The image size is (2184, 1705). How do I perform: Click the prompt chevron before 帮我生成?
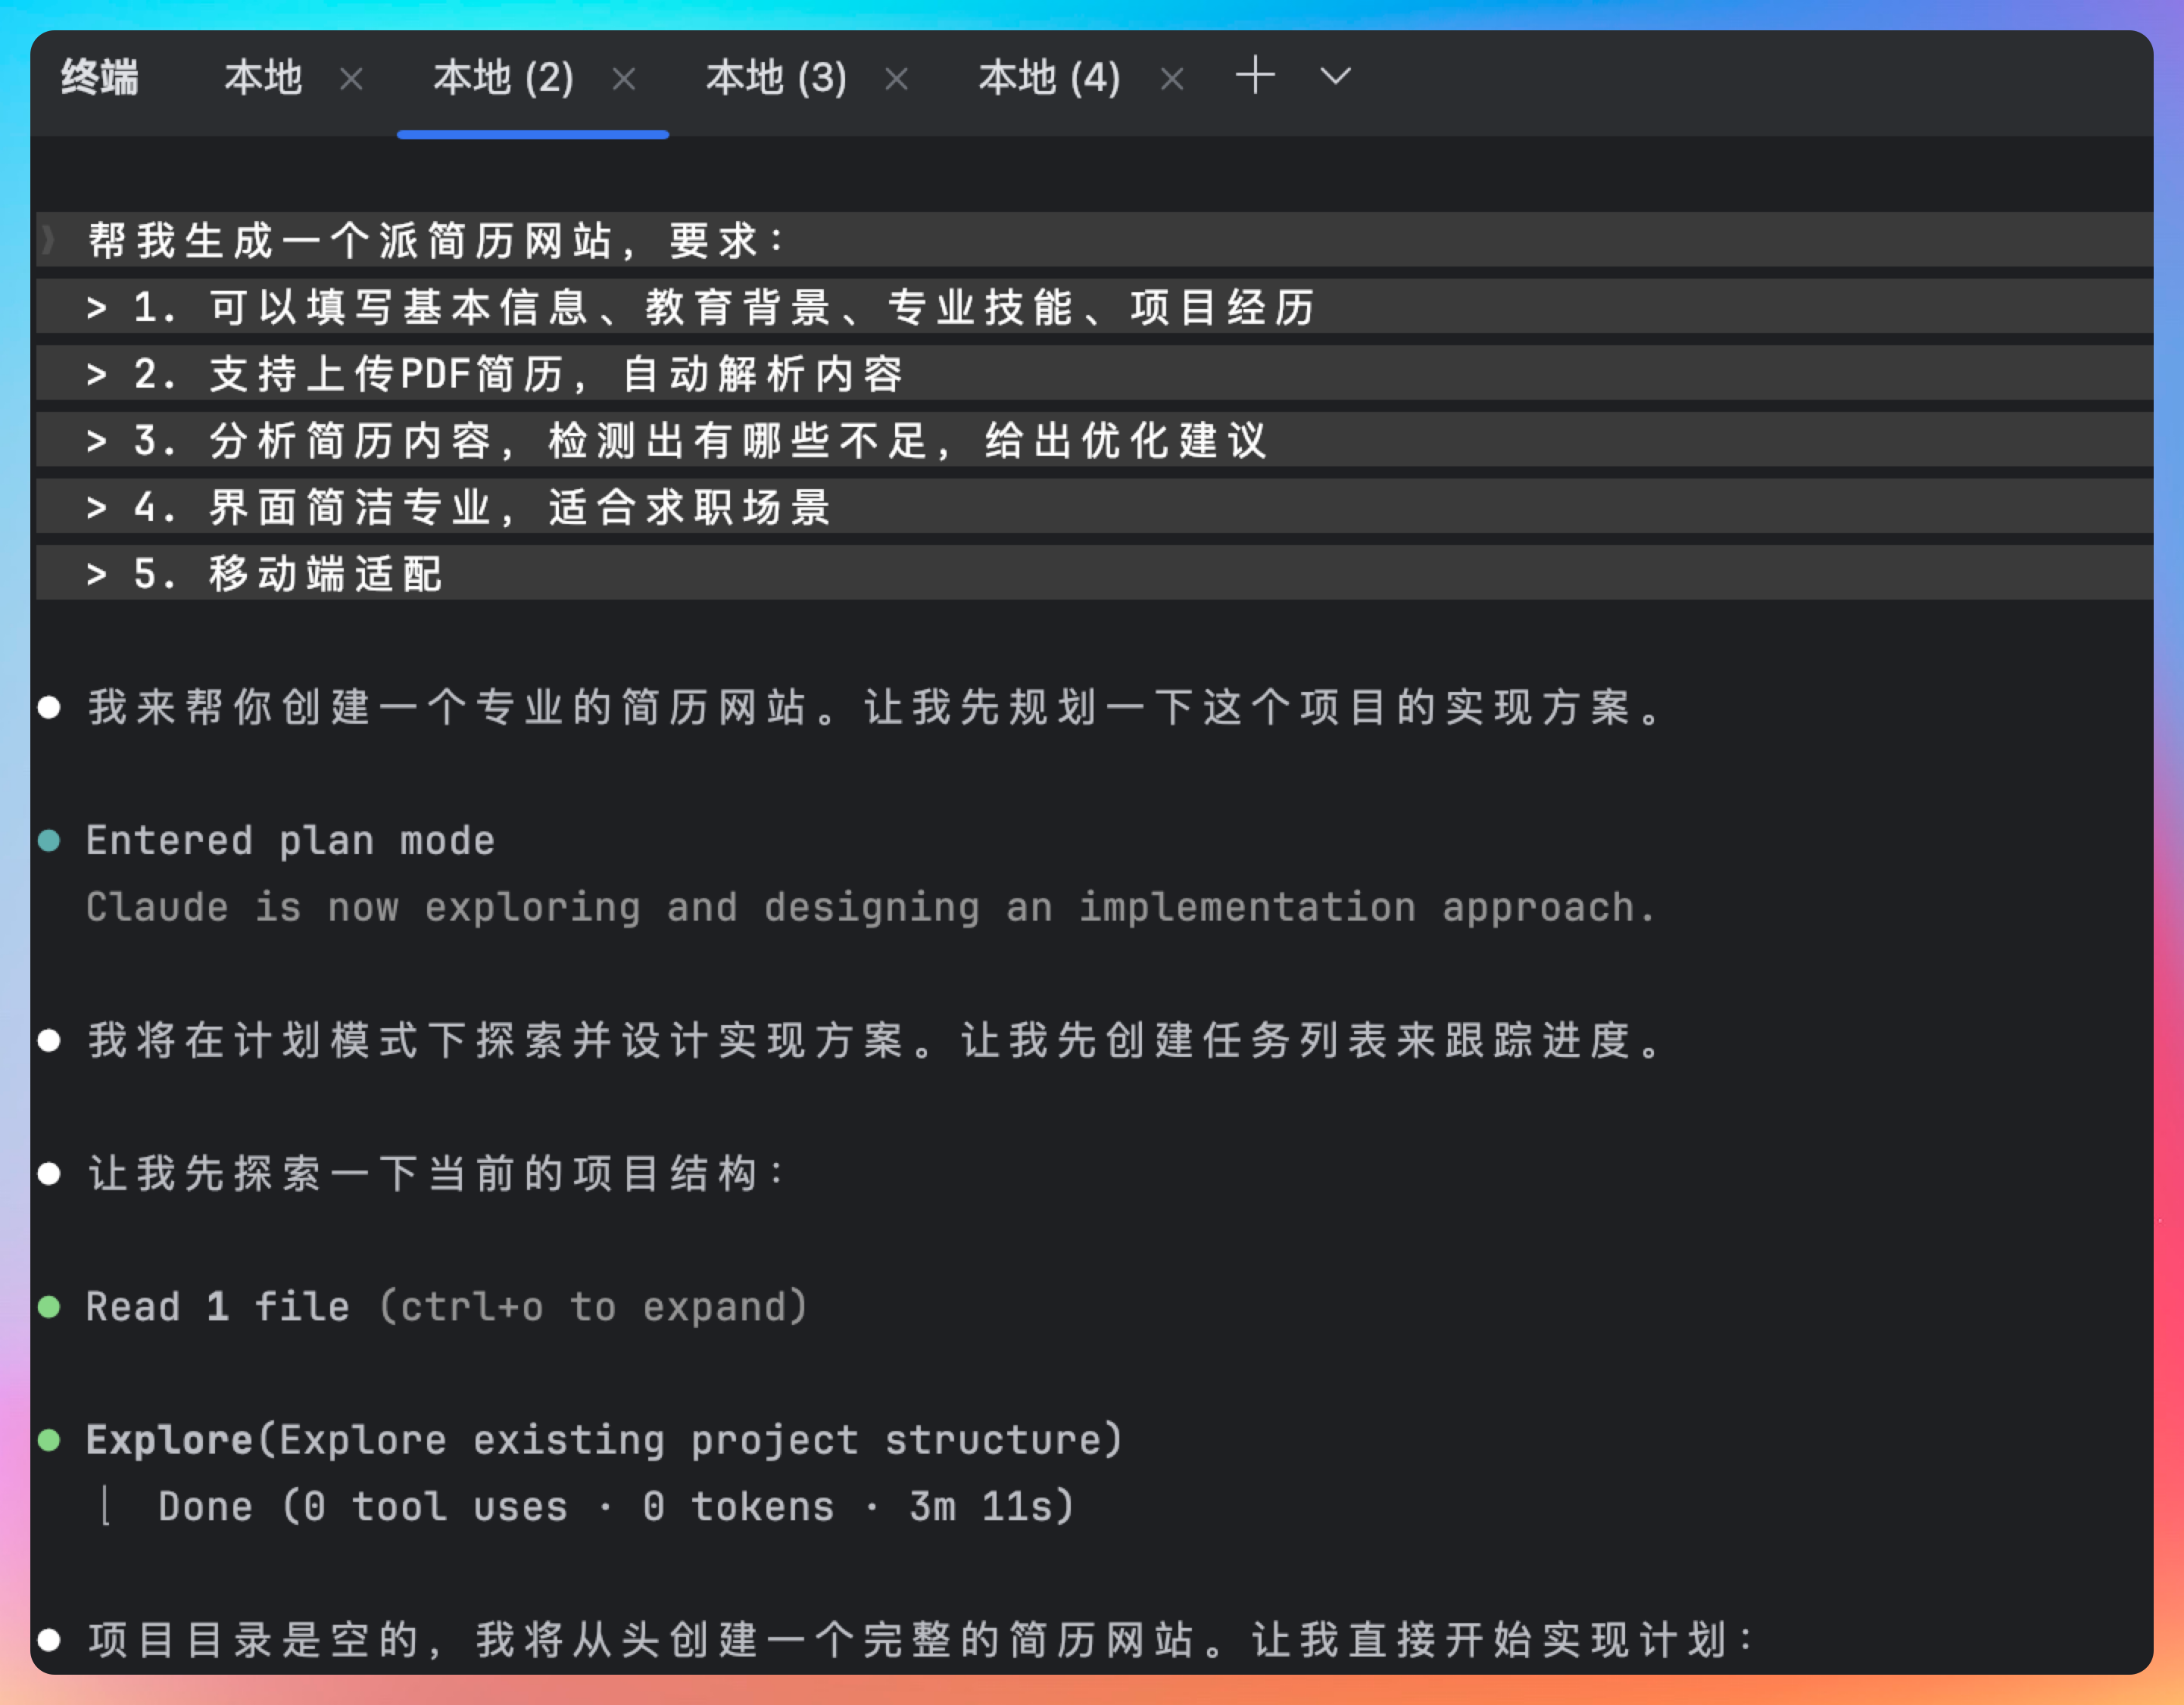[49, 240]
